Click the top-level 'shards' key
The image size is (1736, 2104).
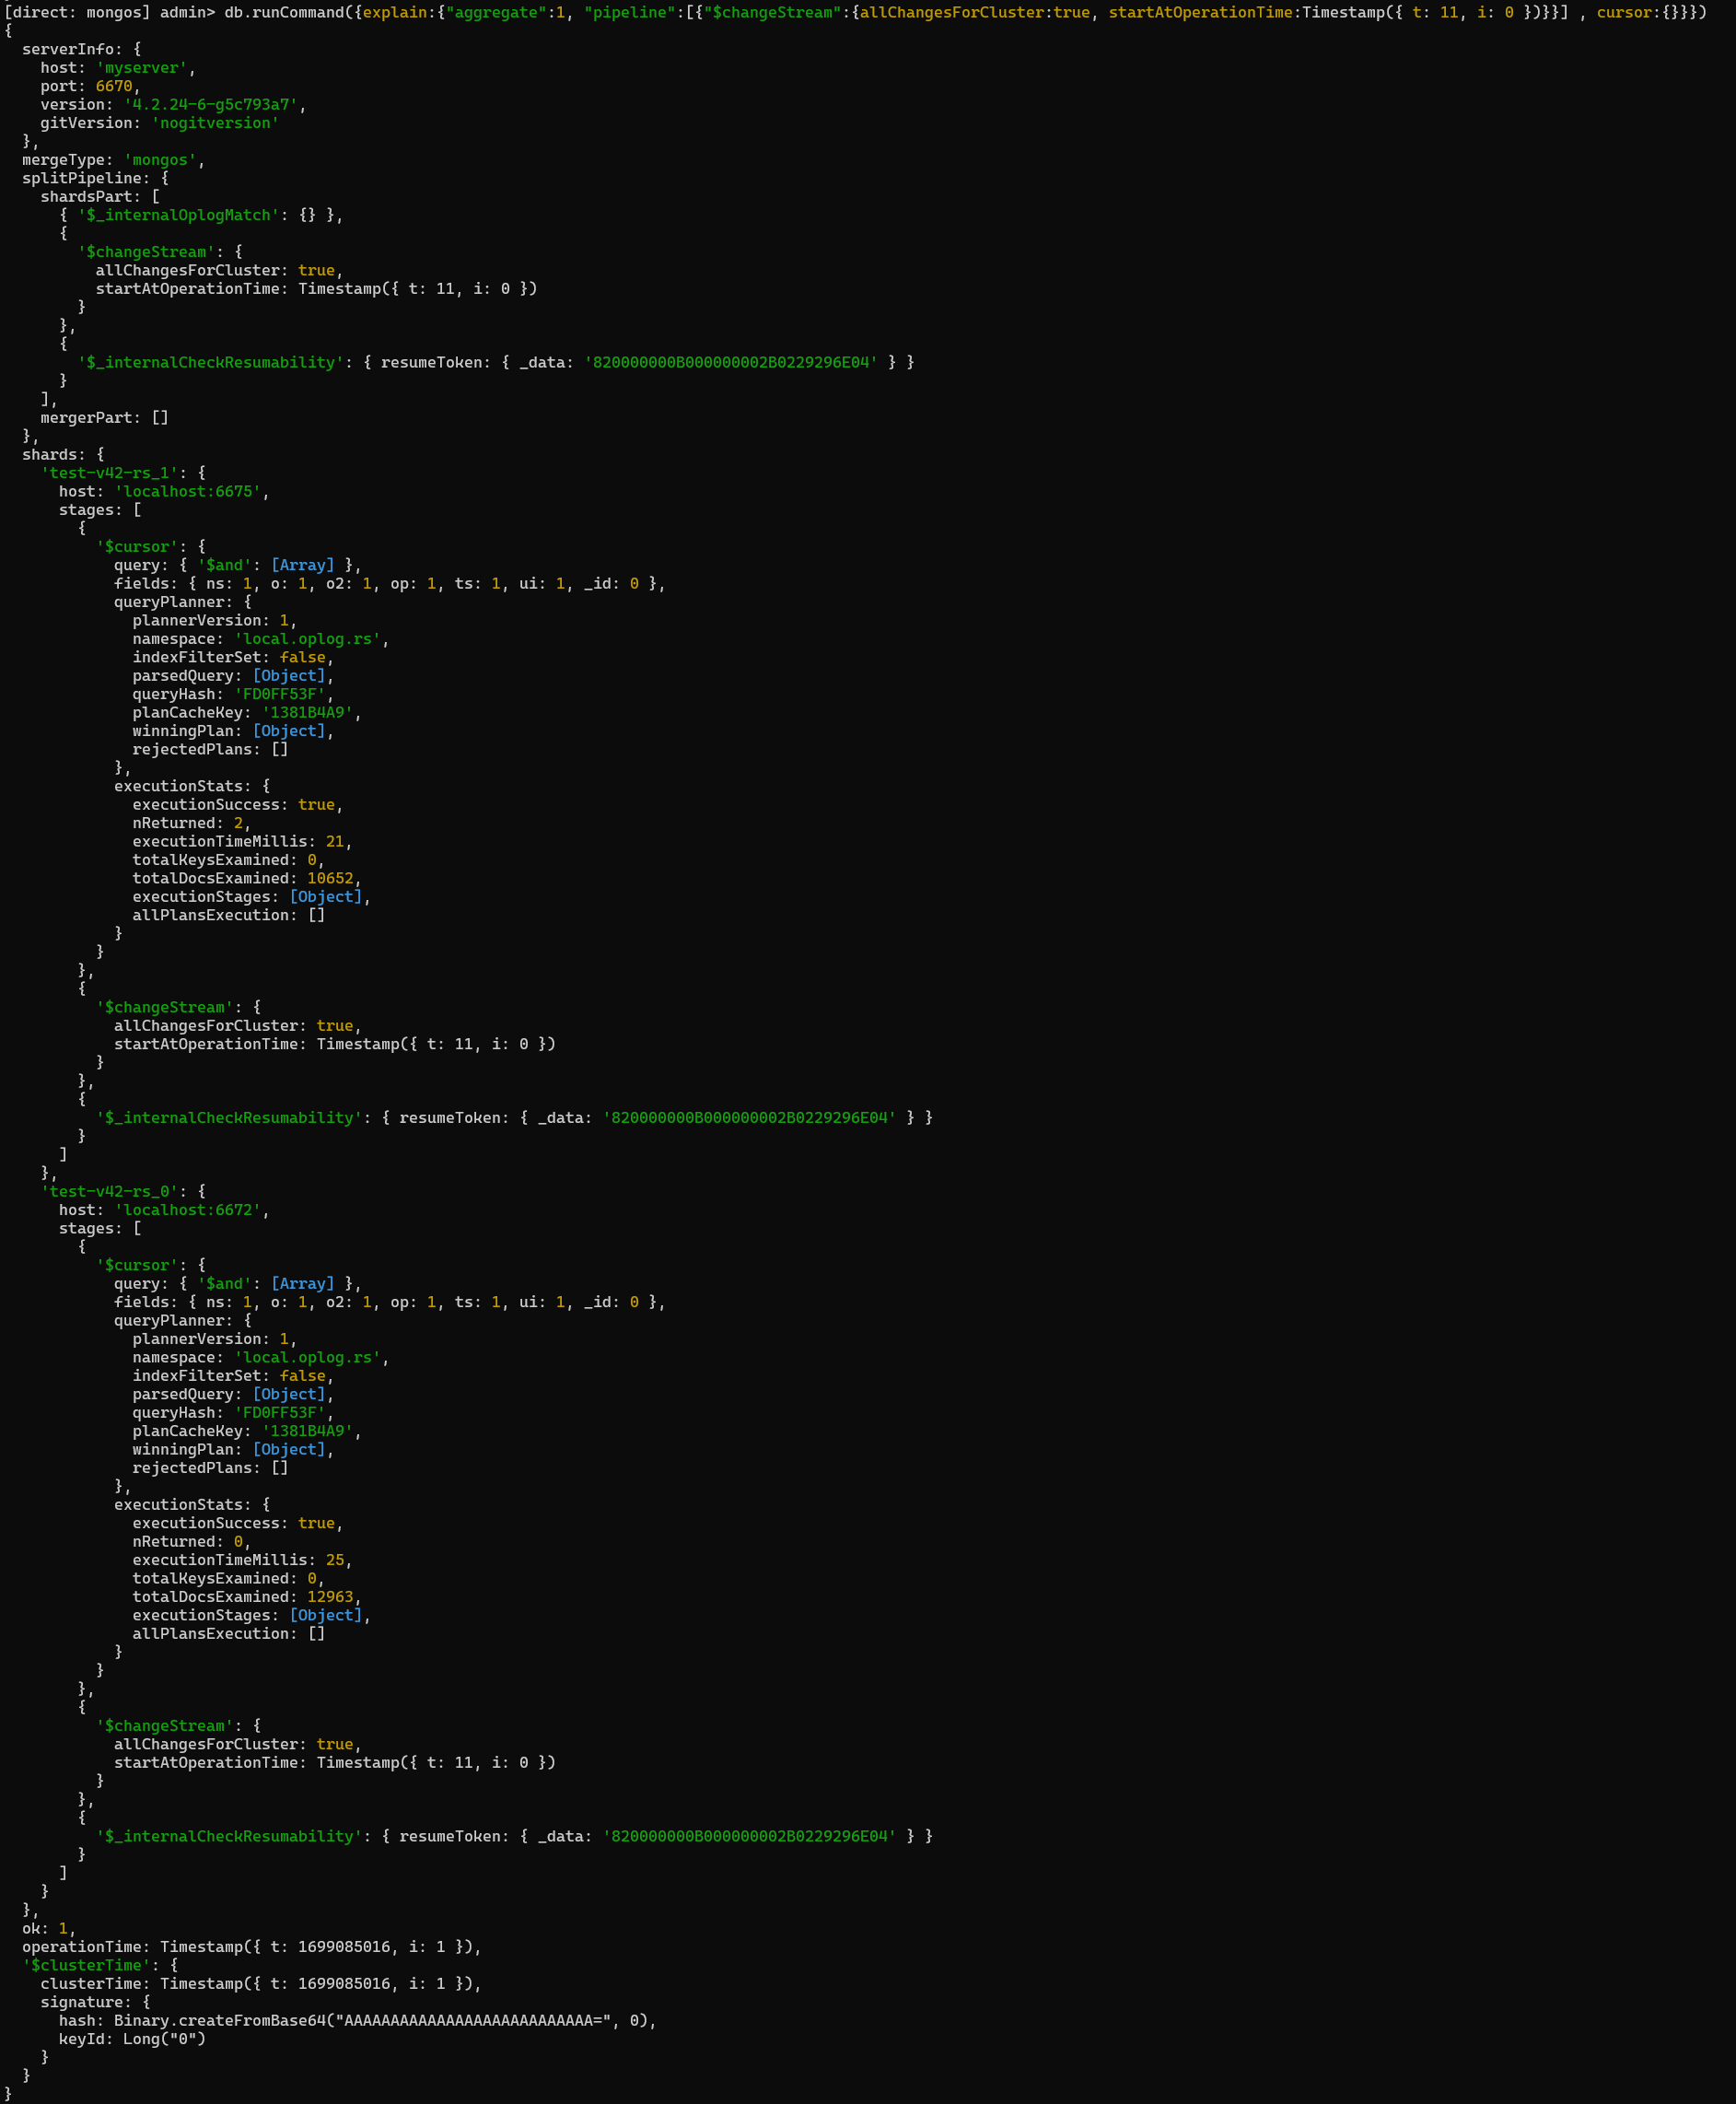tap(50, 455)
